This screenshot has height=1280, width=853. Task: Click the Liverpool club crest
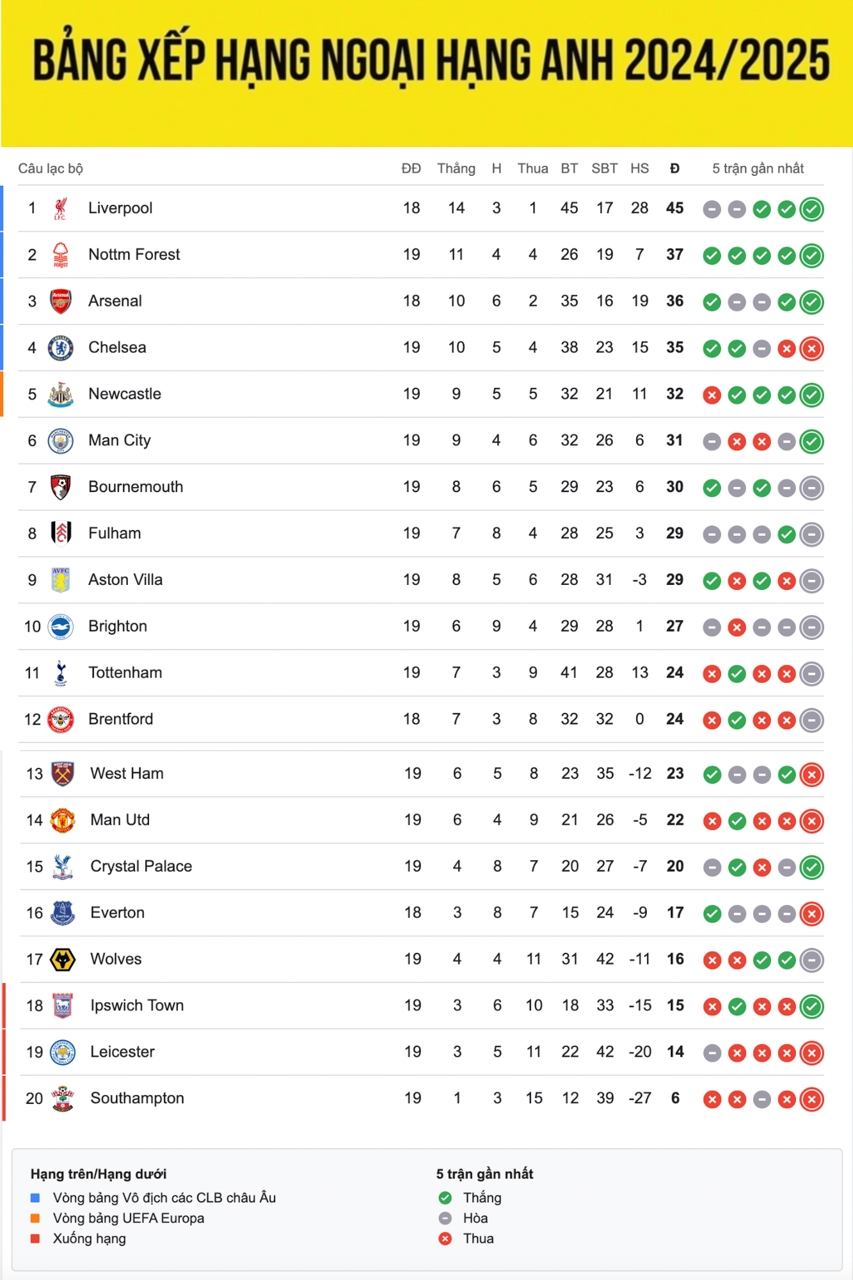tap(61, 208)
